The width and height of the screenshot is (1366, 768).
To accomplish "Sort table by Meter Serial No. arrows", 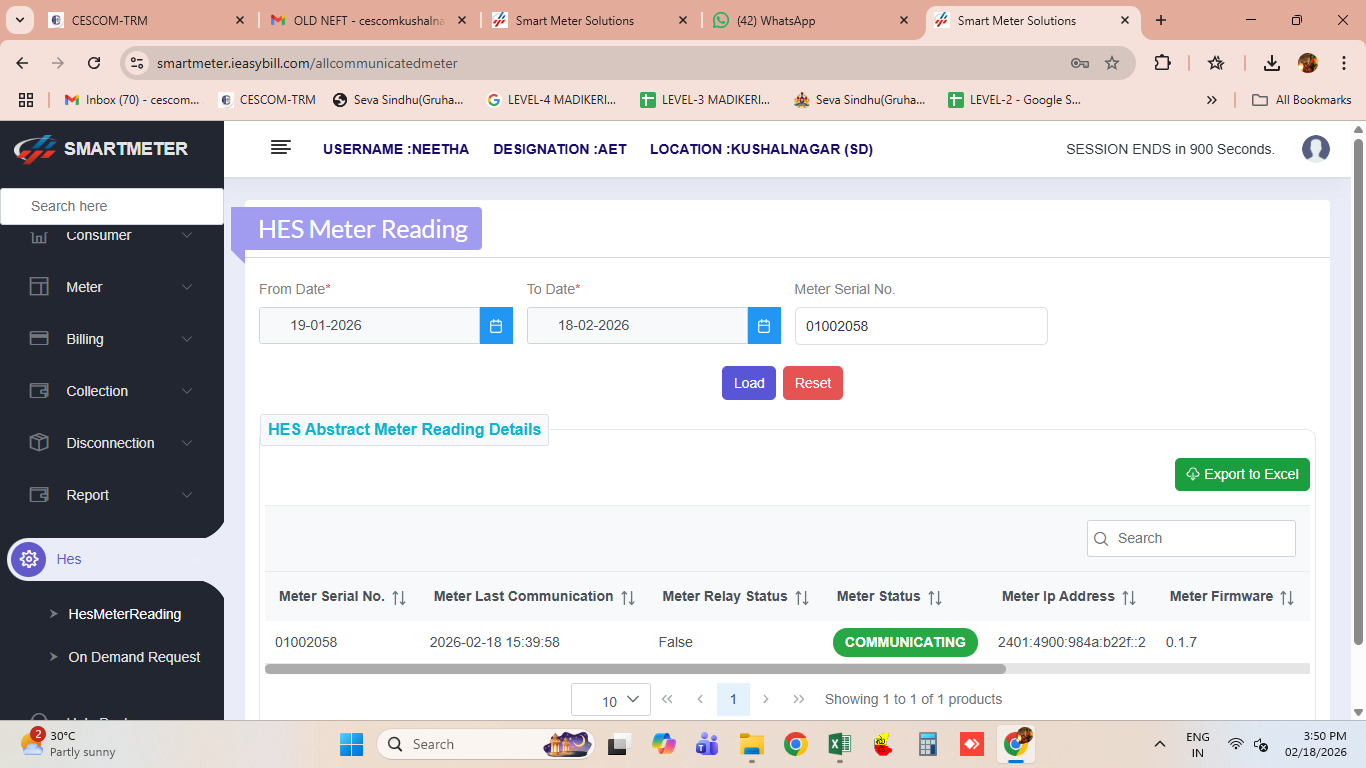I will (399, 597).
